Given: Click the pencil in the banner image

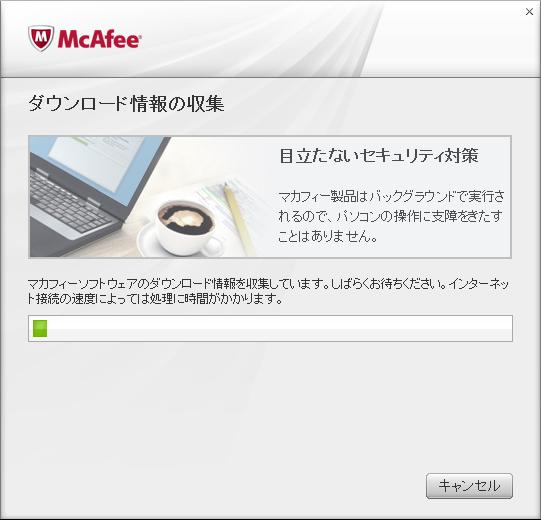Looking at the screenshot, I should 239,219.
